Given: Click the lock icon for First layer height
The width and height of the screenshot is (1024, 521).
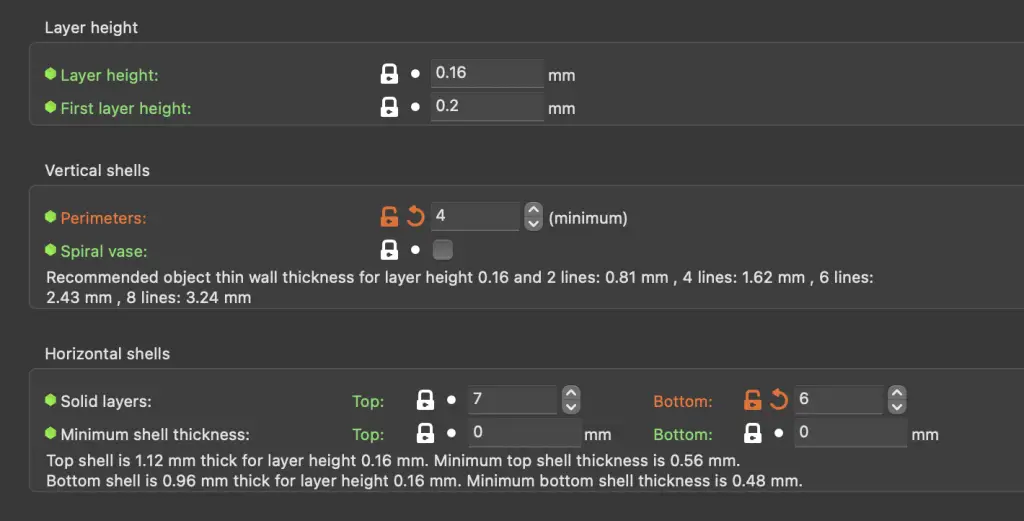Looking at the screenshot, I should 389,107.
